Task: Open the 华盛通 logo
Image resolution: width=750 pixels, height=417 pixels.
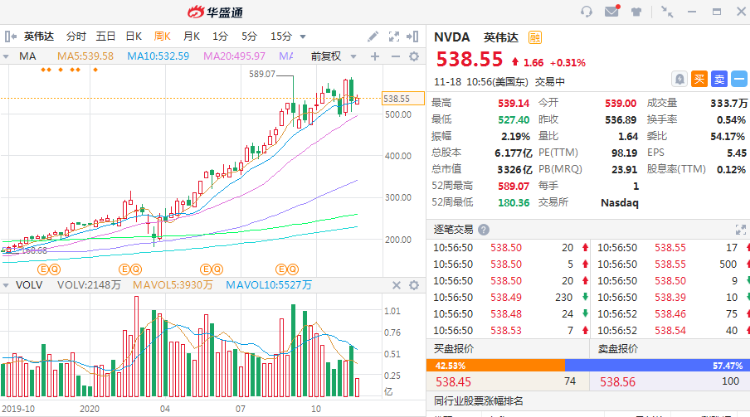Action: coord(215,12)
